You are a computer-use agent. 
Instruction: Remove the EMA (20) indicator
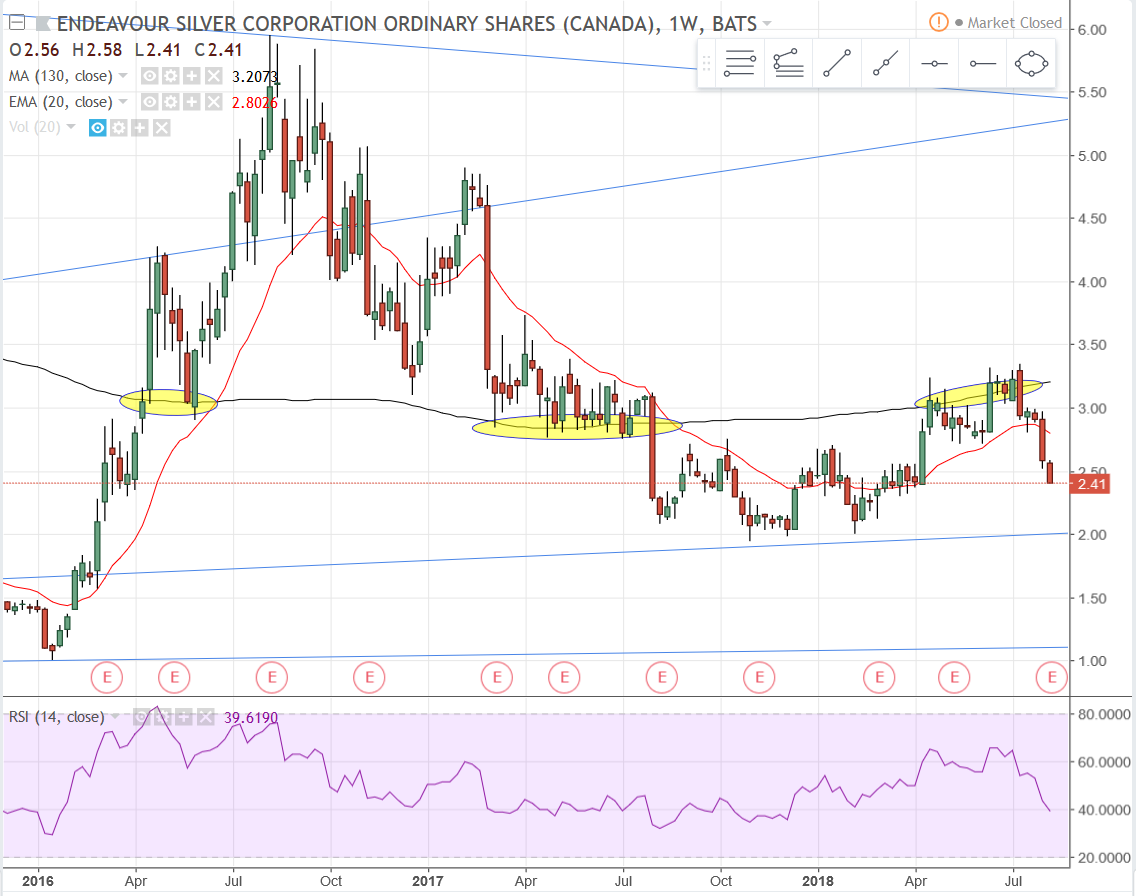213,102
